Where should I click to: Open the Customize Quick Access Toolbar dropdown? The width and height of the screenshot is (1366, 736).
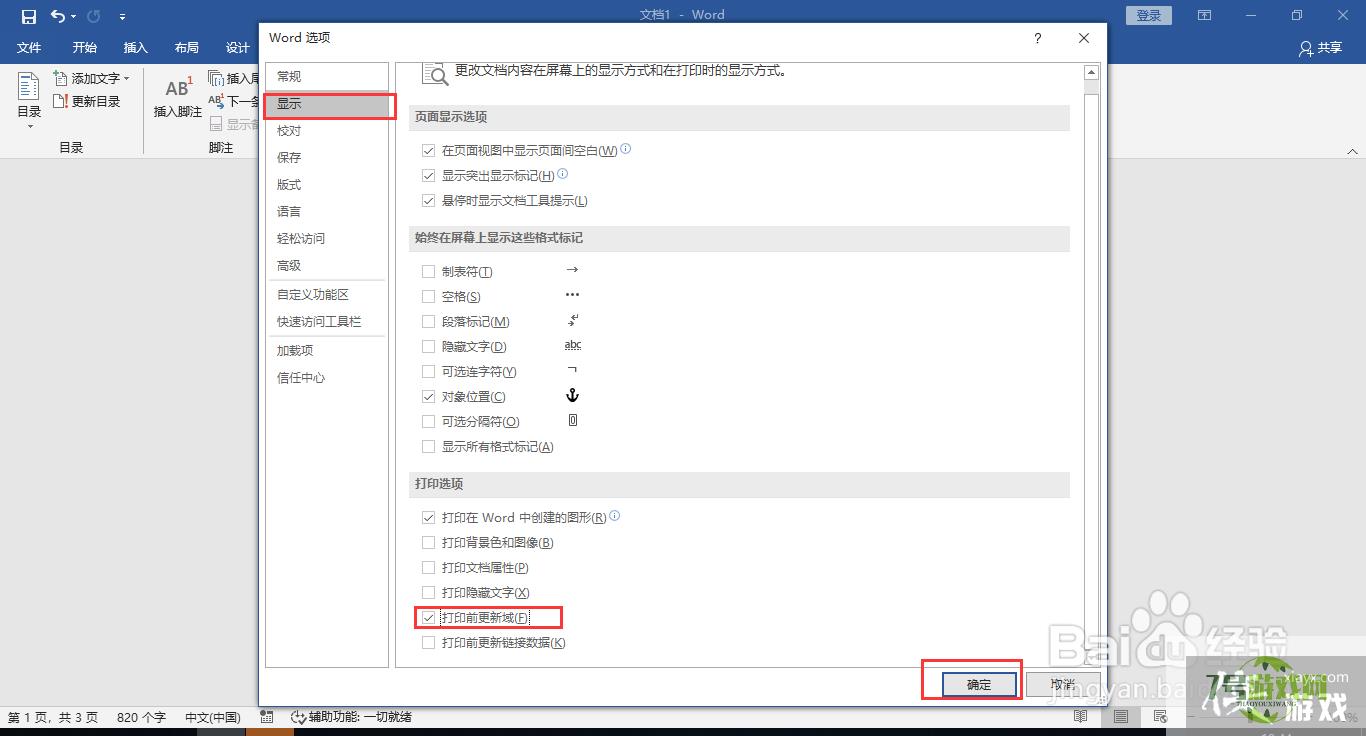[x=122, y=17]
